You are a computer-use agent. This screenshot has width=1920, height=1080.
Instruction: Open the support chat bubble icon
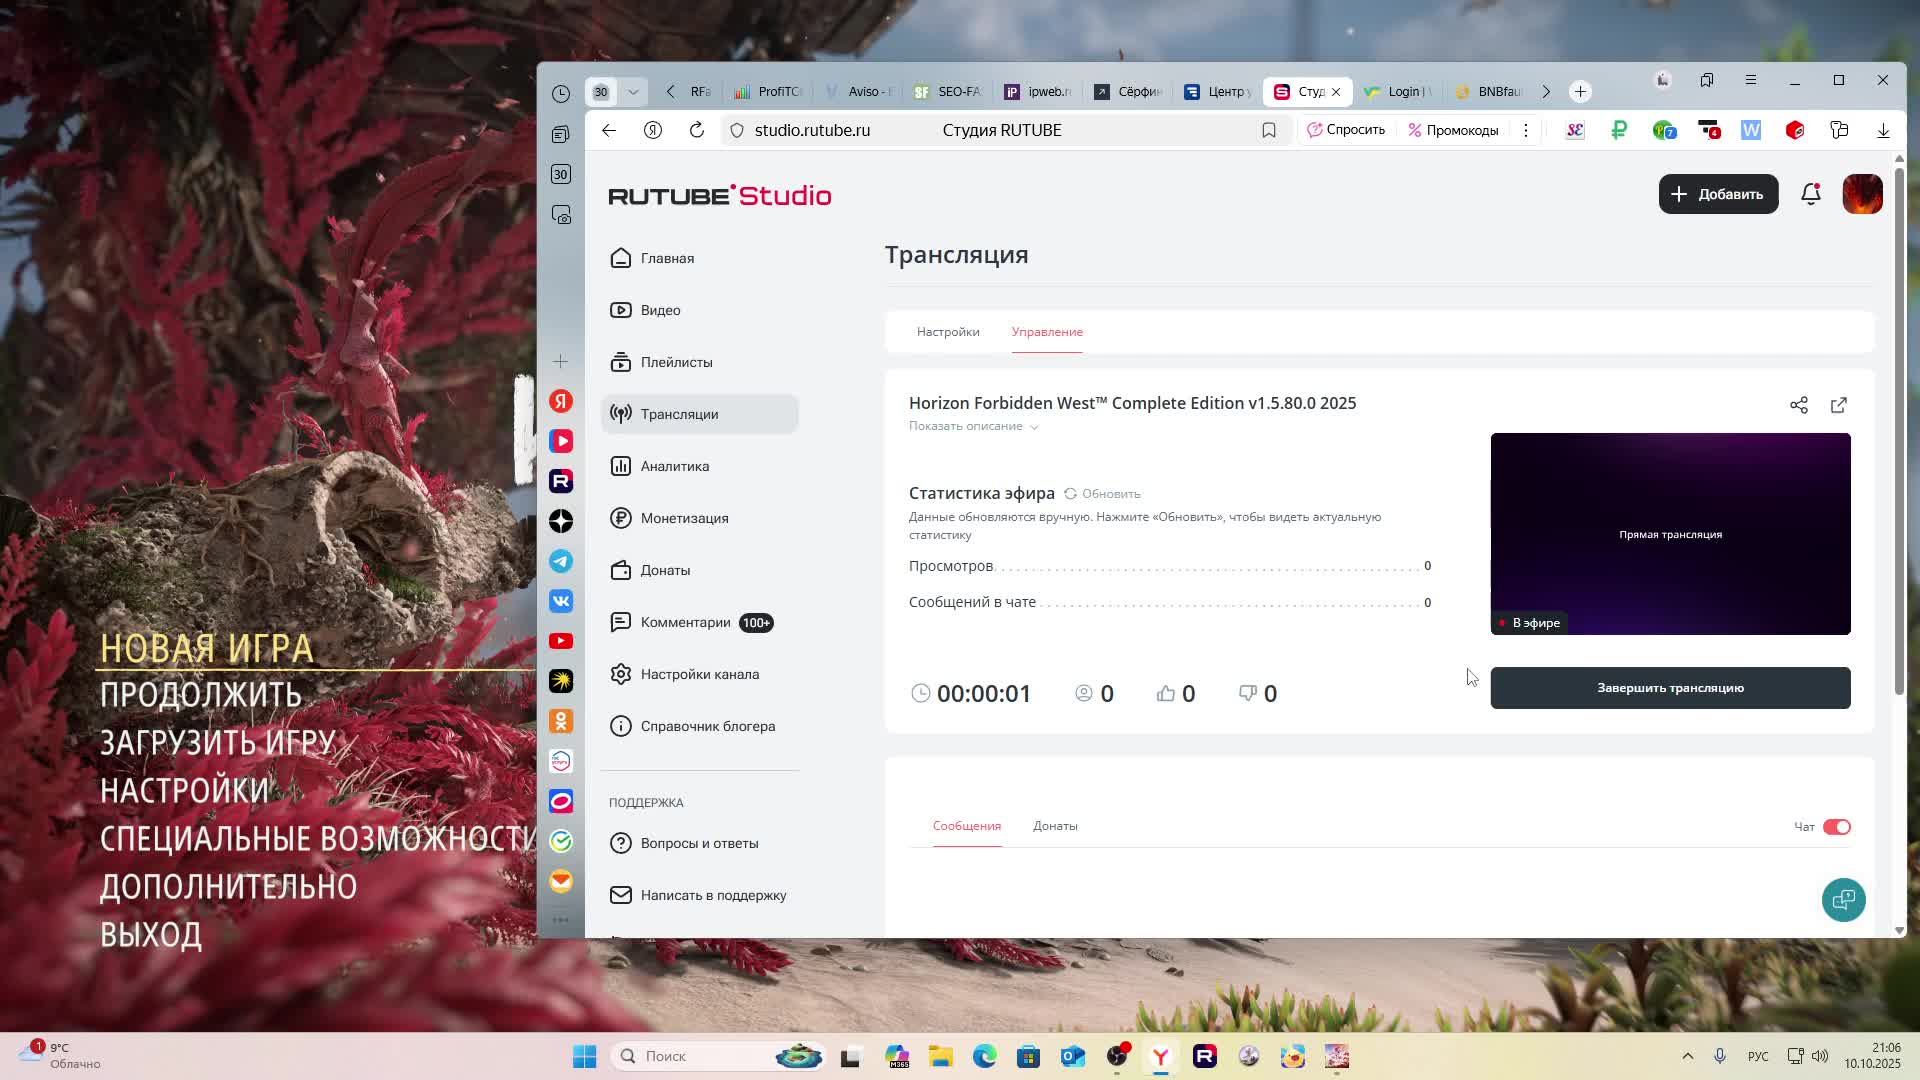click(1843, 900)
